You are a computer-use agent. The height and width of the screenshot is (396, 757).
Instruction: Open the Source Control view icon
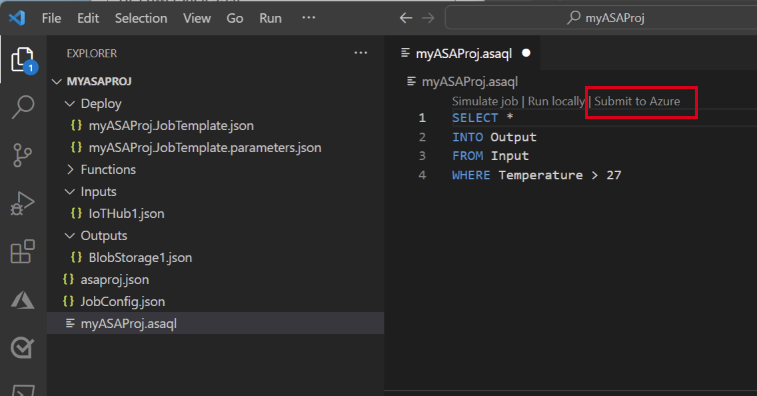(x=23, y=155)
